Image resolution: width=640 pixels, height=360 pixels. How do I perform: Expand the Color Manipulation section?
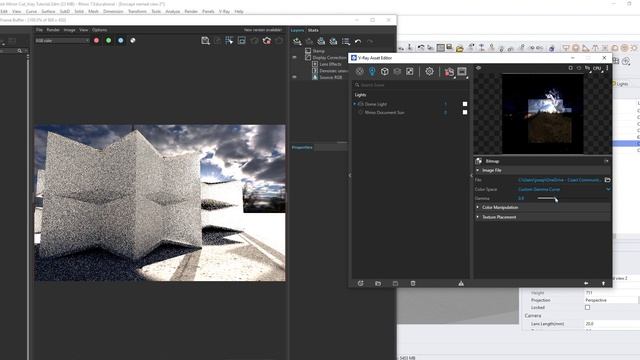click(x=478, y=207)
